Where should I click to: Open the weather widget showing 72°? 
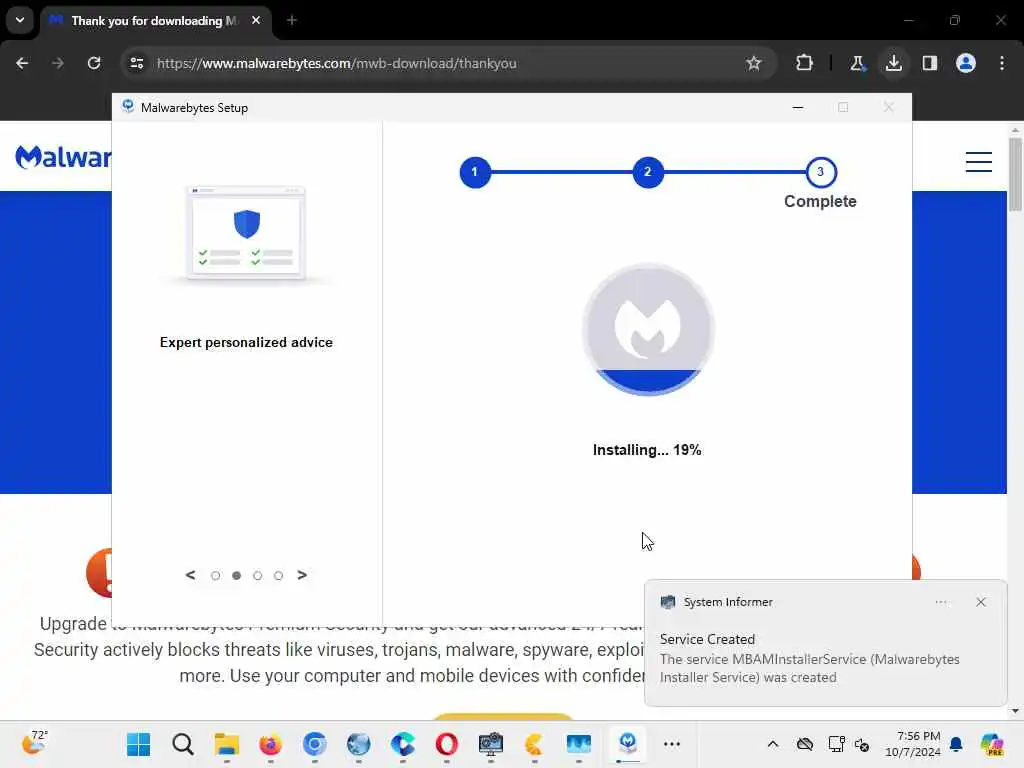pyautogui.click(x=34, y=743)
